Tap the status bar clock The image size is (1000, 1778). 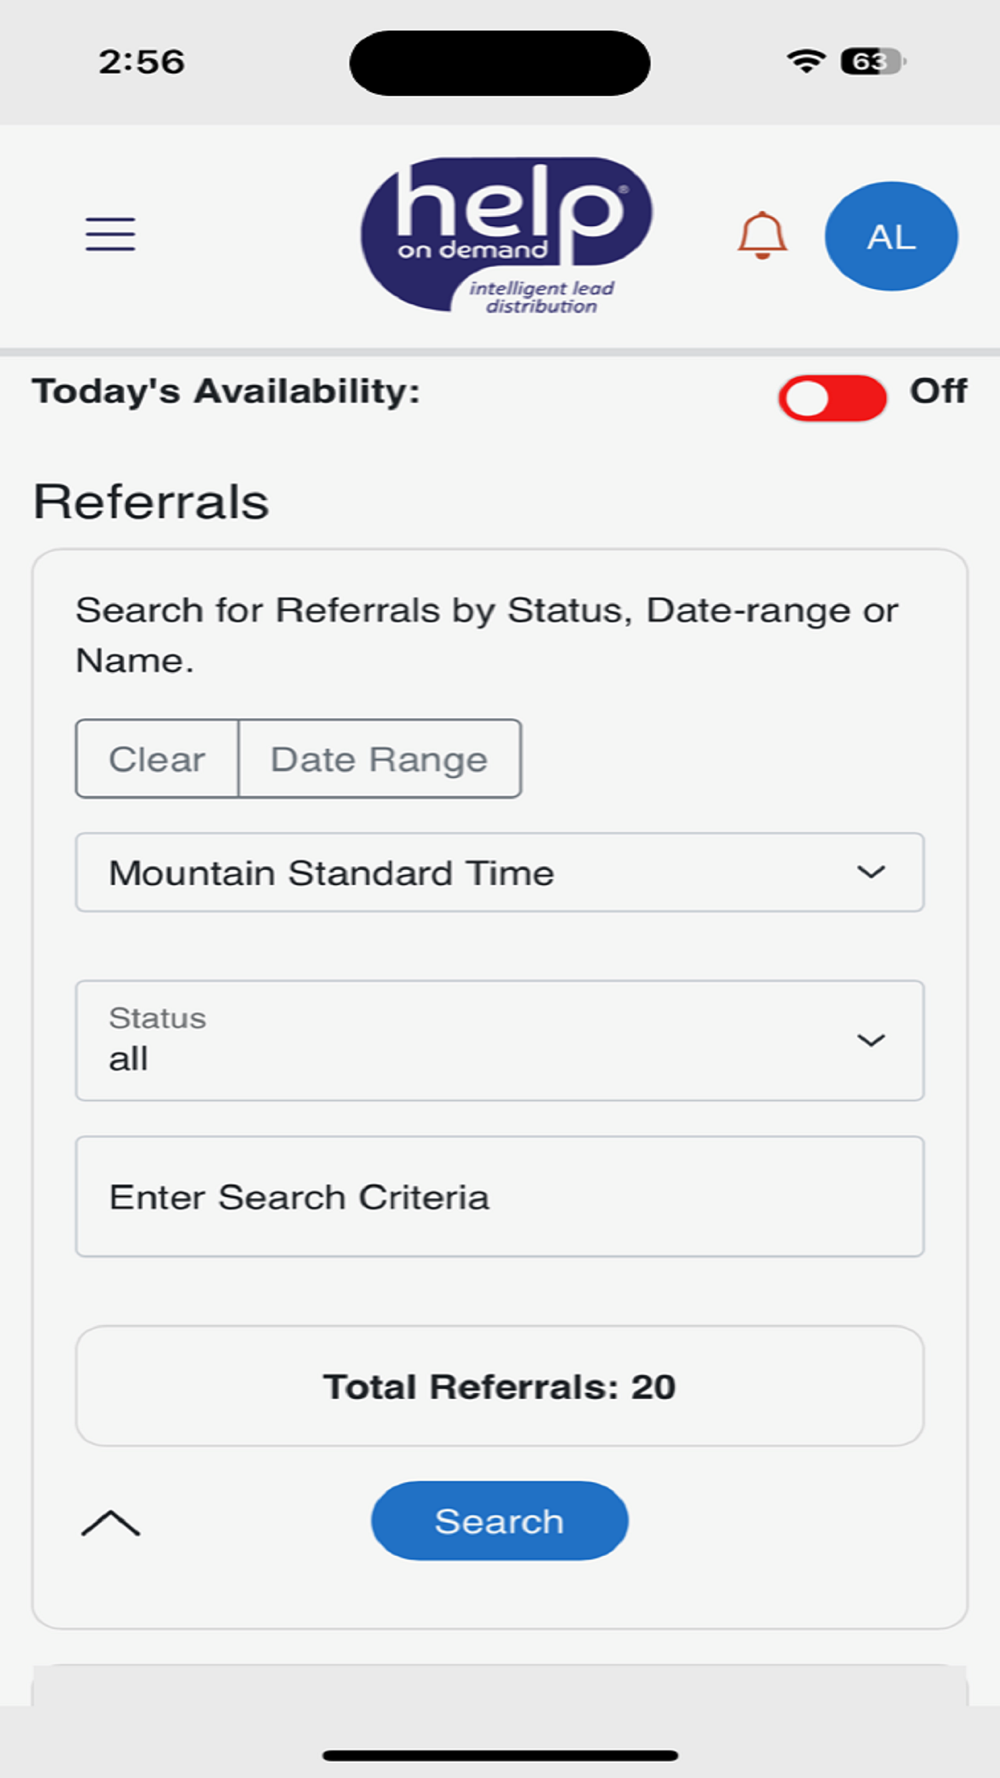pyautogui.click(x=142, y=62)
